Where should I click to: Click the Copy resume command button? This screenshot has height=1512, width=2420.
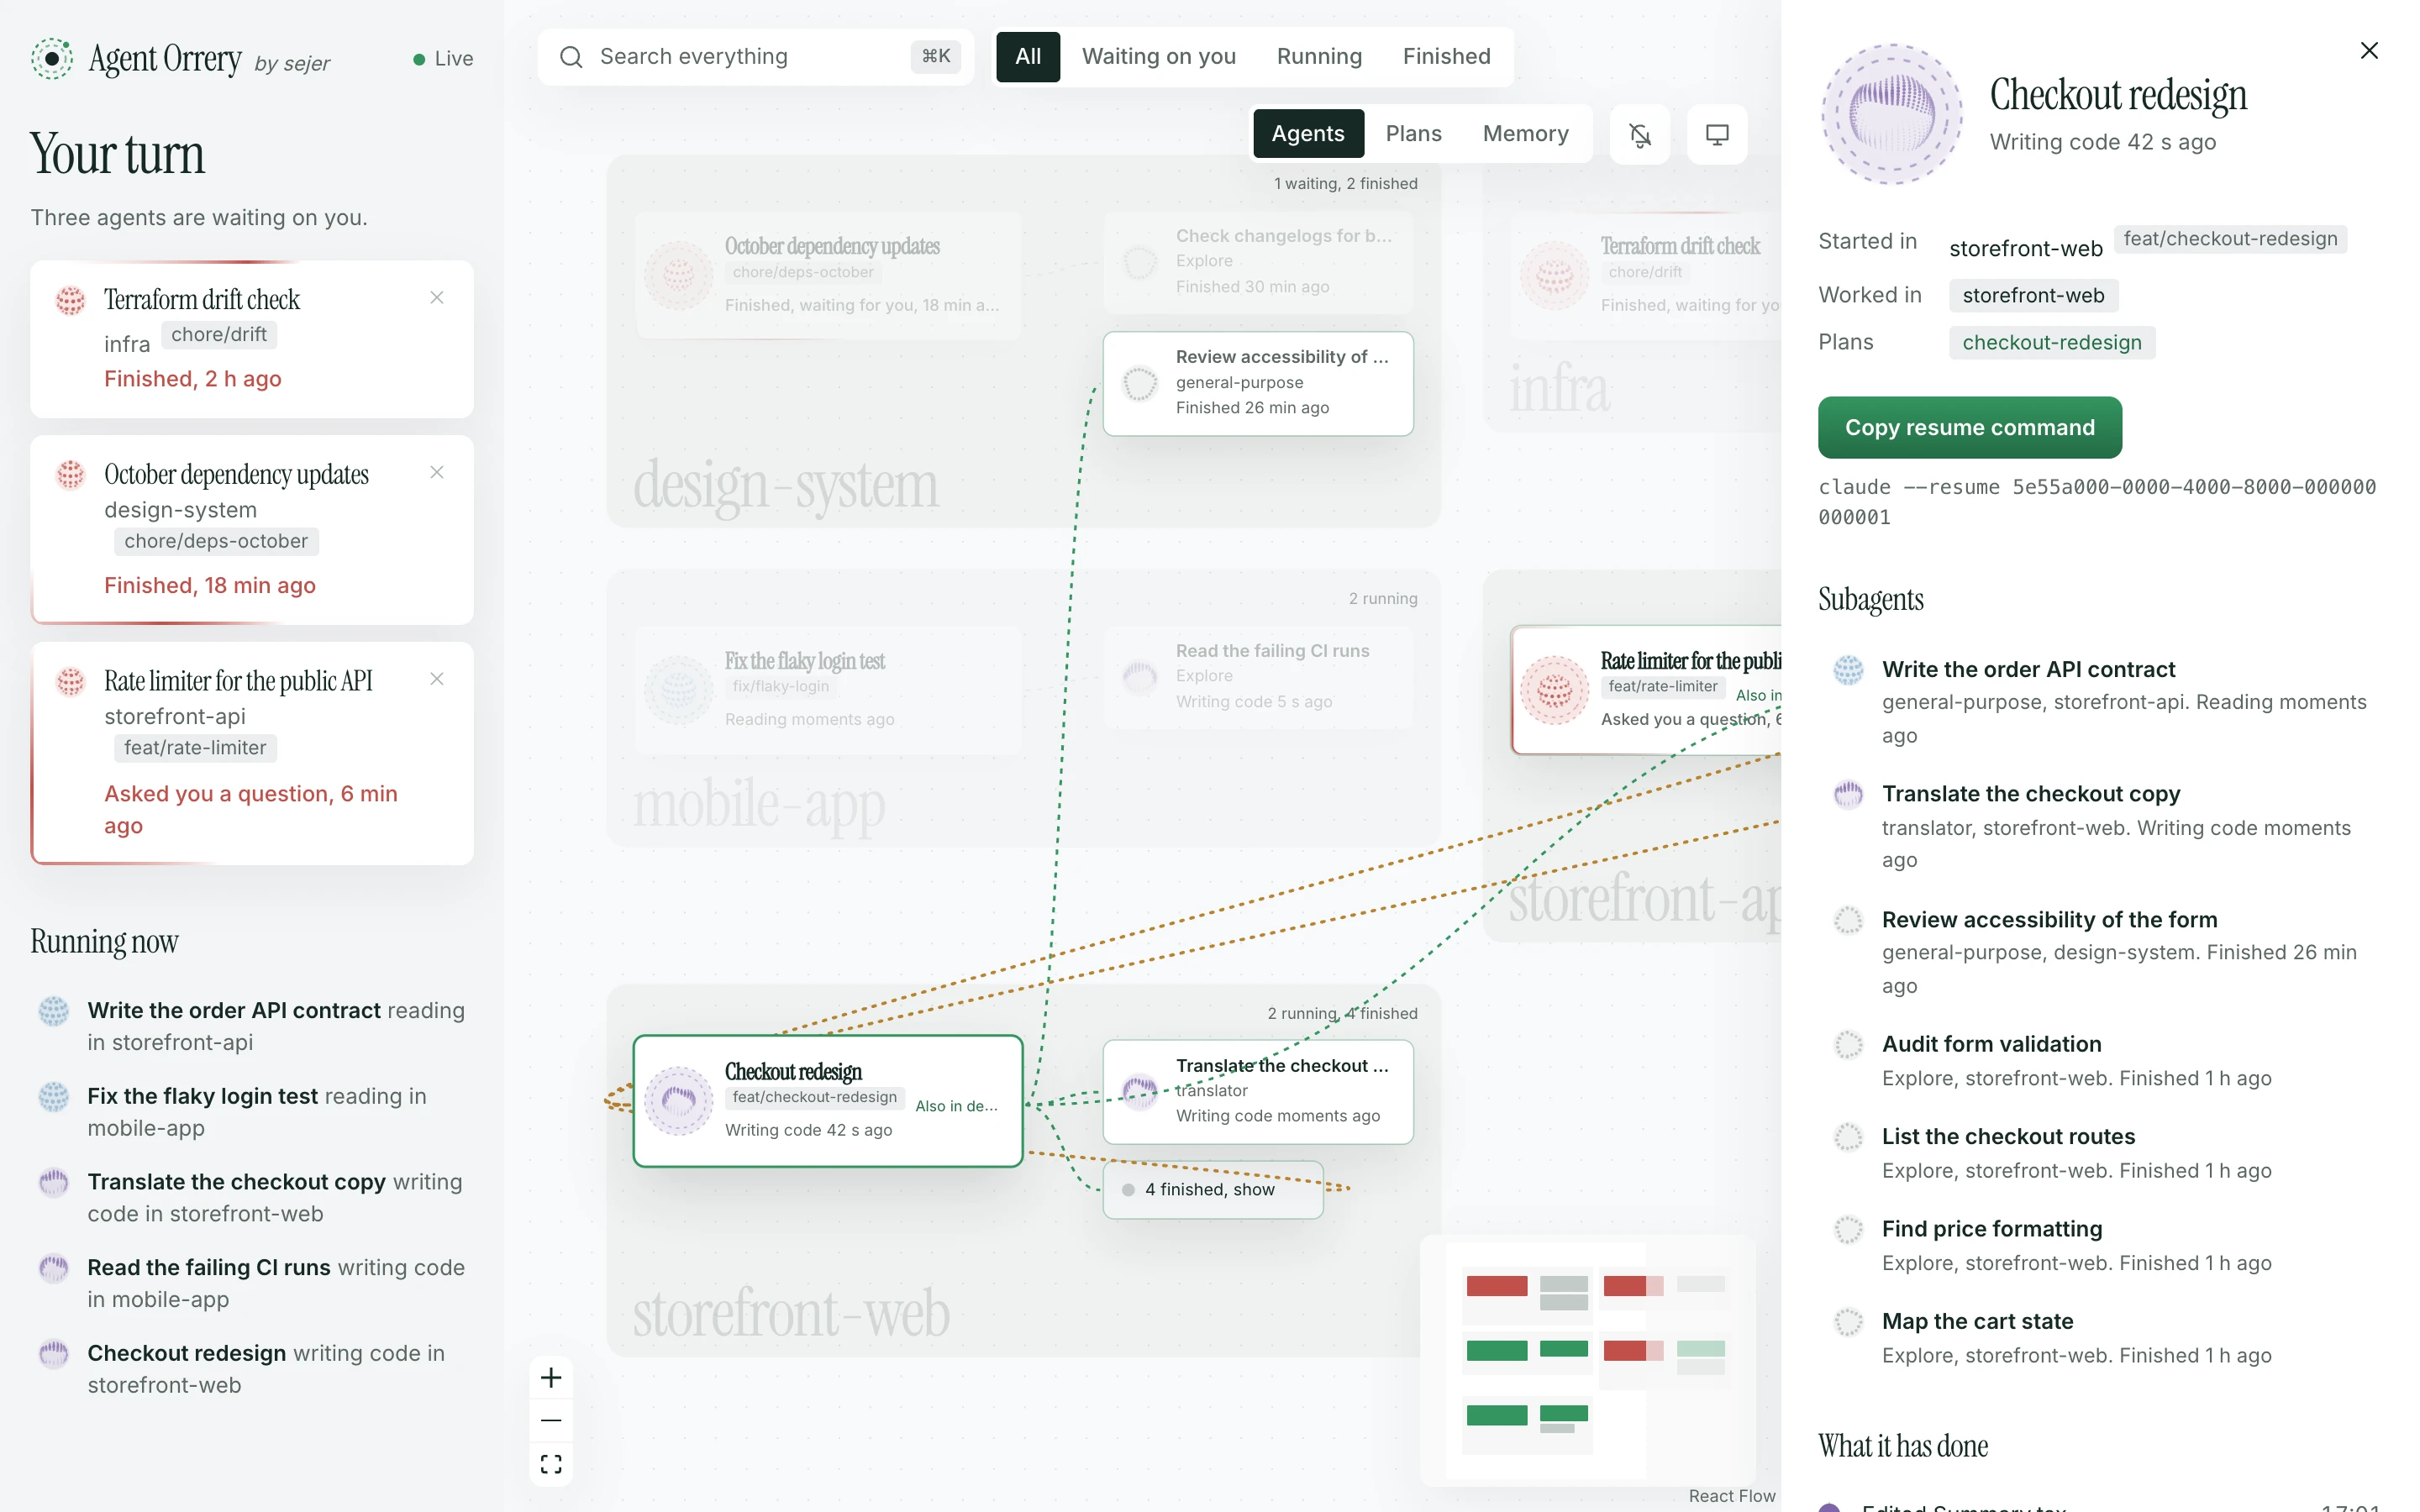[x=1970, y=428]
